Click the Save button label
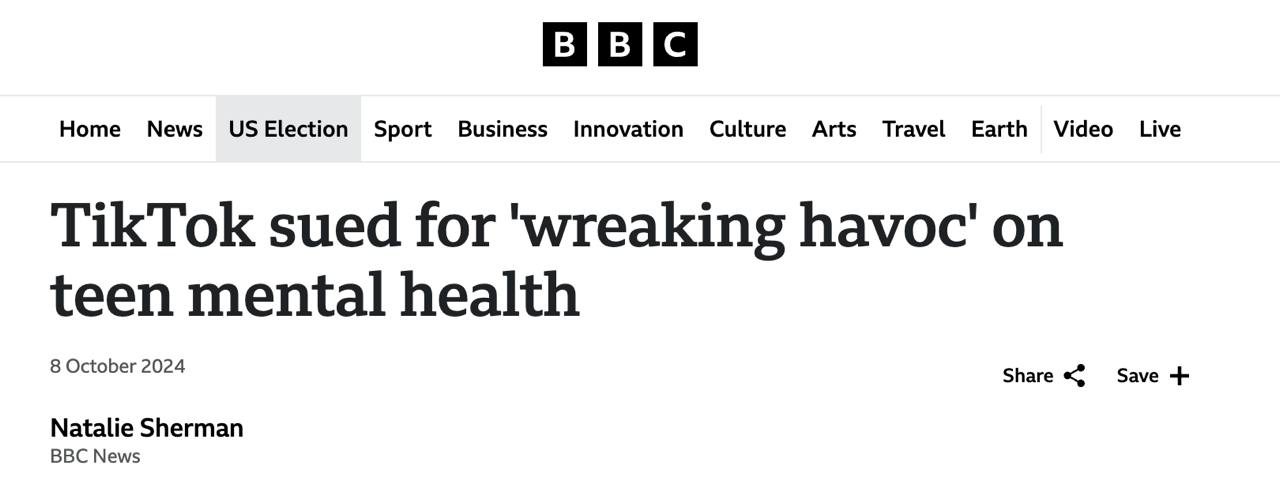This screenshot has width=1280, height=477. pyautogui.click(x=1137, y=376)
